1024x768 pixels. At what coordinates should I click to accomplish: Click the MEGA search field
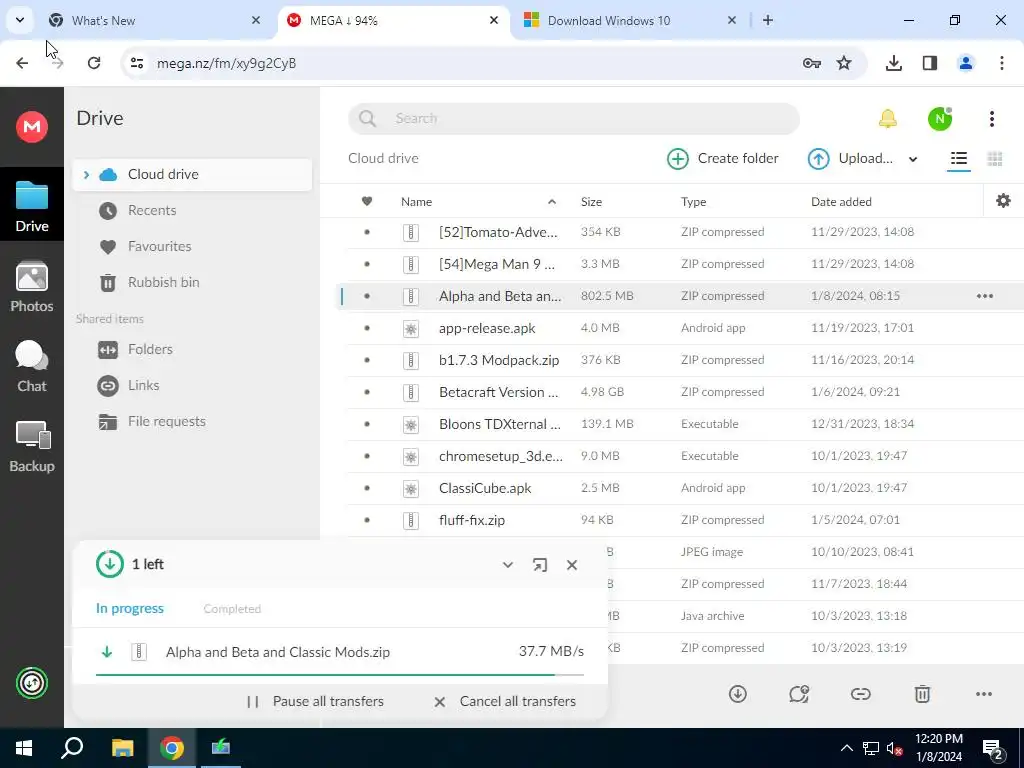pyautogui.click(x=573, y=118)
